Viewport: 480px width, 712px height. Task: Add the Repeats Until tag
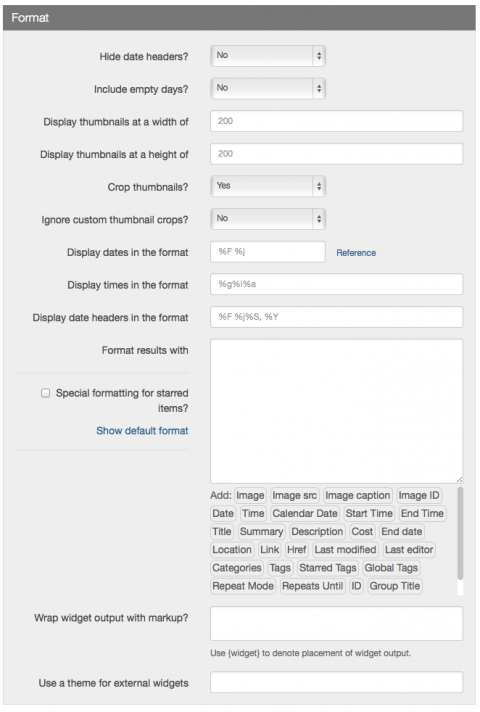pos(312,586)
